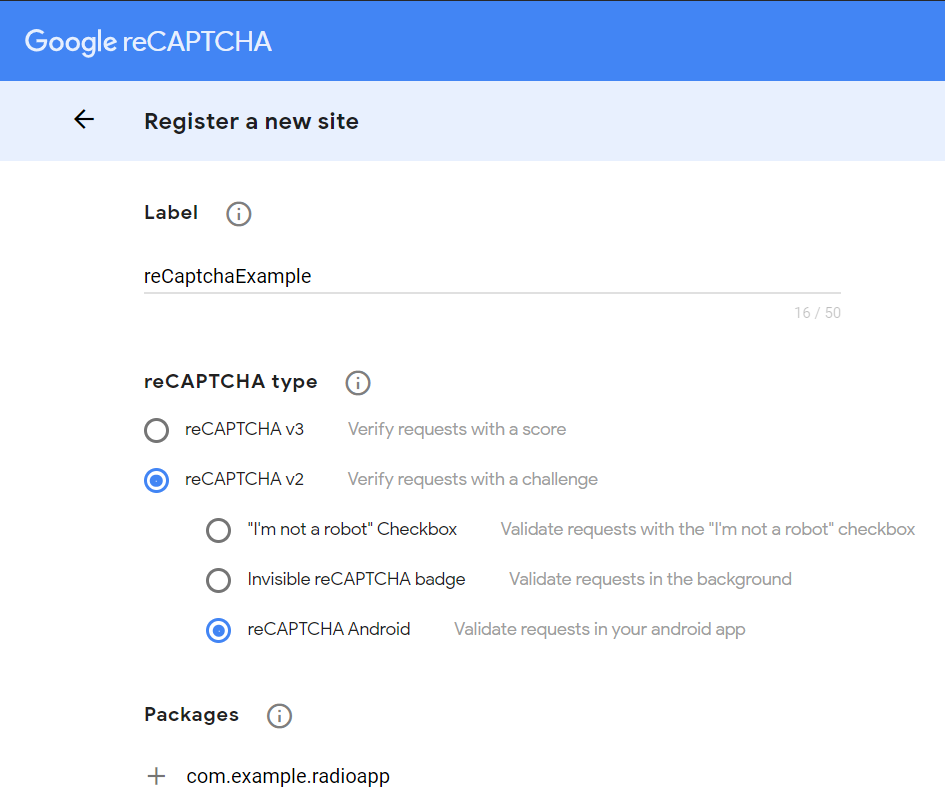Screen dimensions: 945x806
Task: Click the com.example.radioapp package field
Action: pyautogui.click(x=288, y=776)
